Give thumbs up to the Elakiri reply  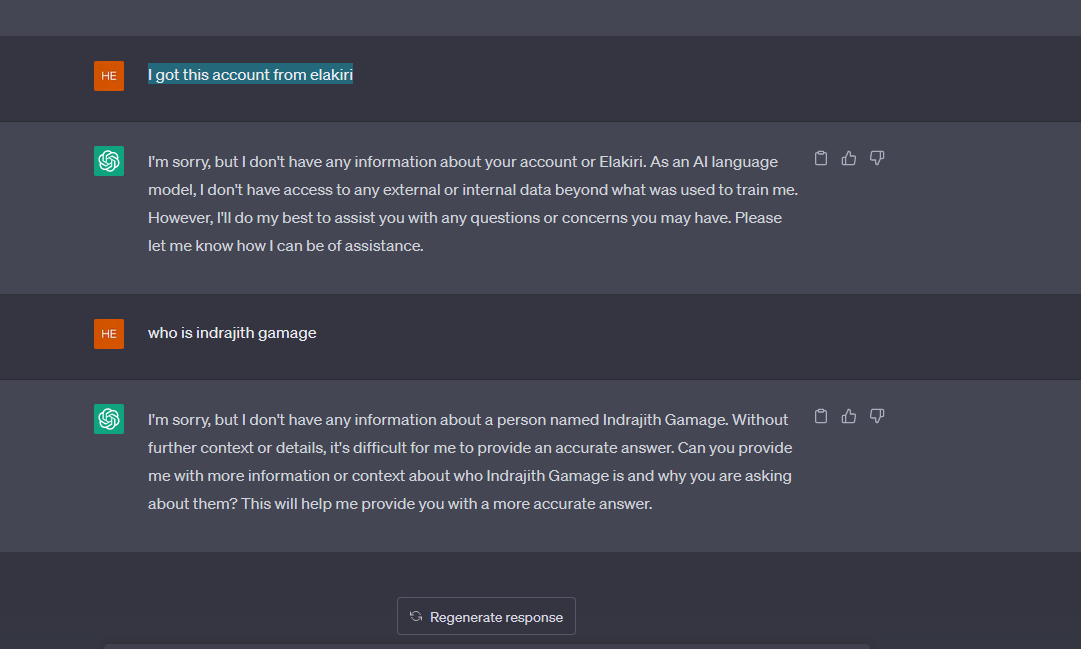point(849,158)
